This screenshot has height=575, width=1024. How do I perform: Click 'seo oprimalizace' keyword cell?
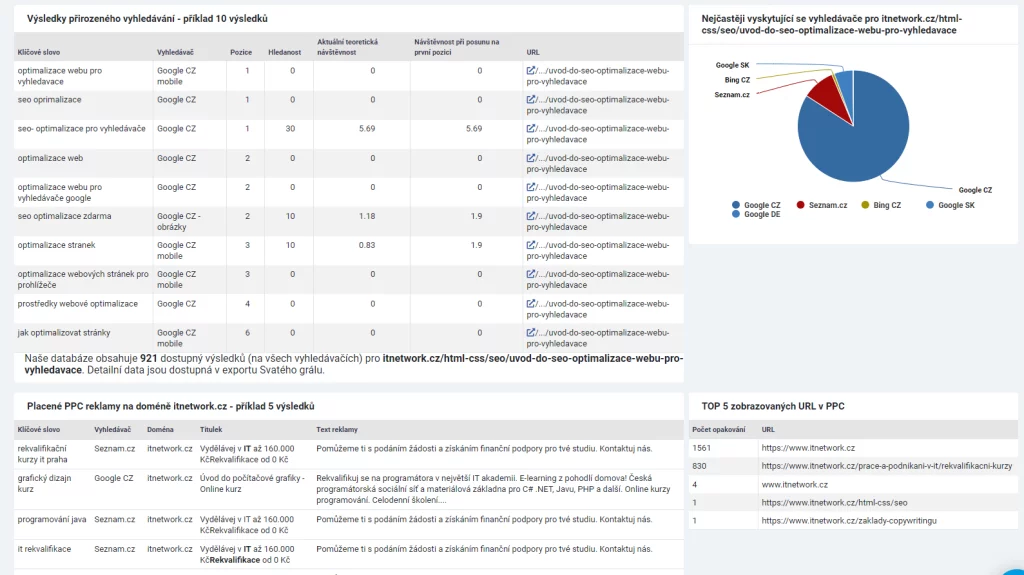(50, 99)
